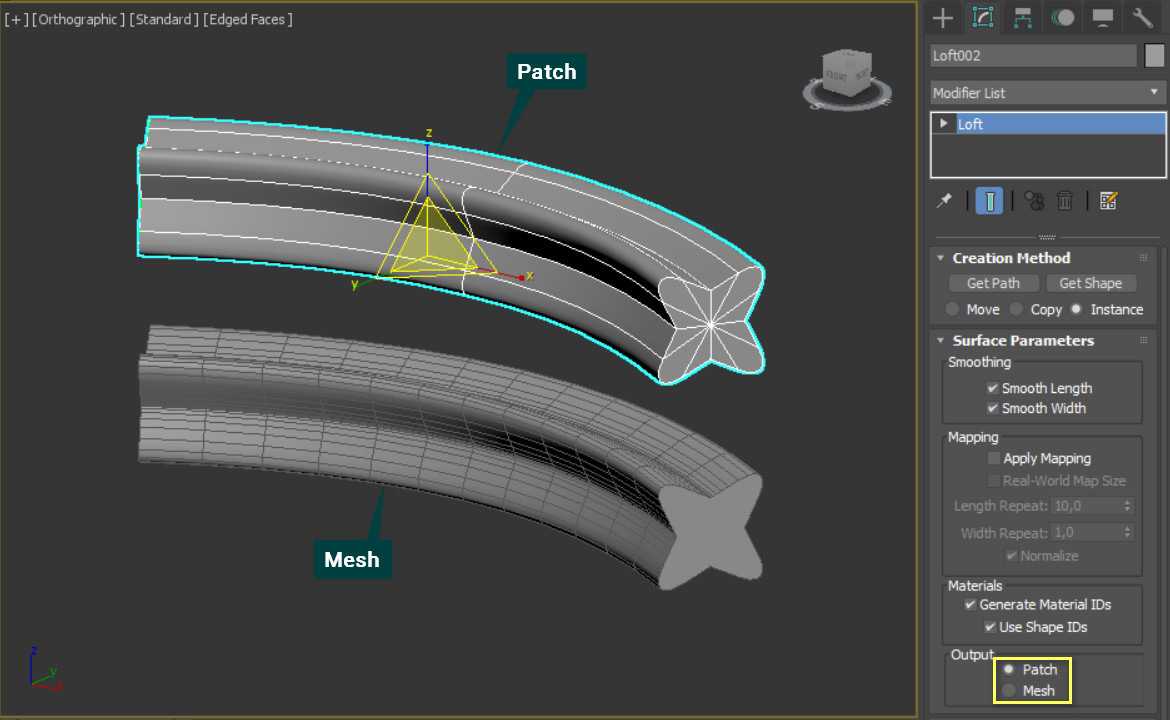Open the Utilities wrench tab

pyautogui.click(x=1143, y=18)
